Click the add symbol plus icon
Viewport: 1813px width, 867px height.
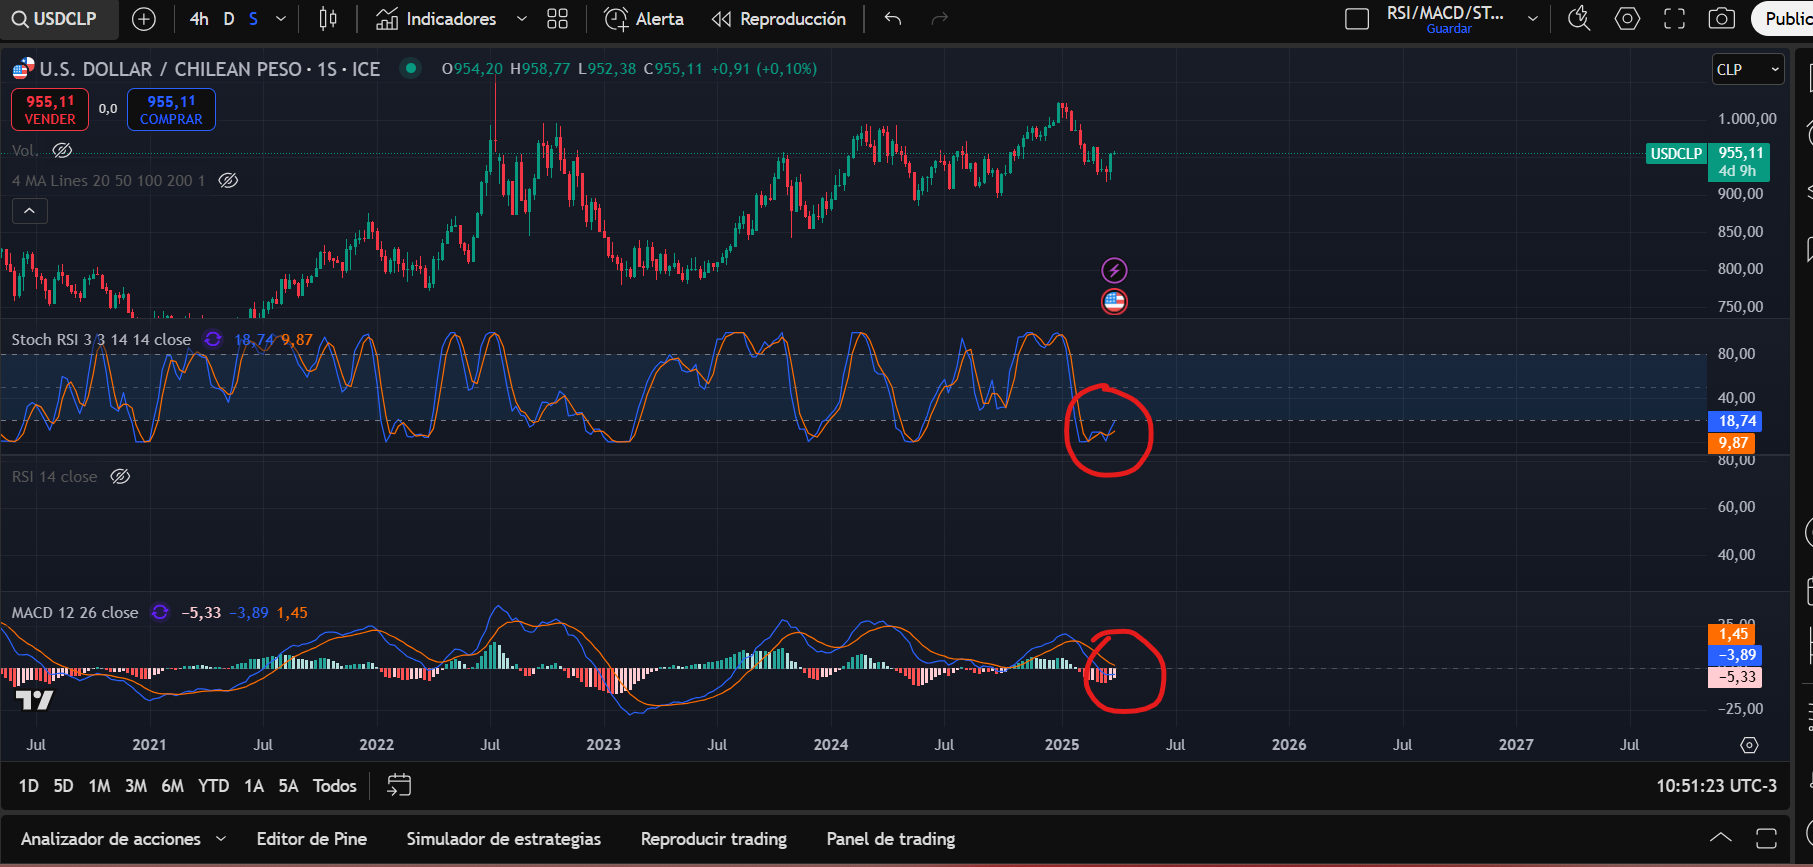tap(144, 19)
